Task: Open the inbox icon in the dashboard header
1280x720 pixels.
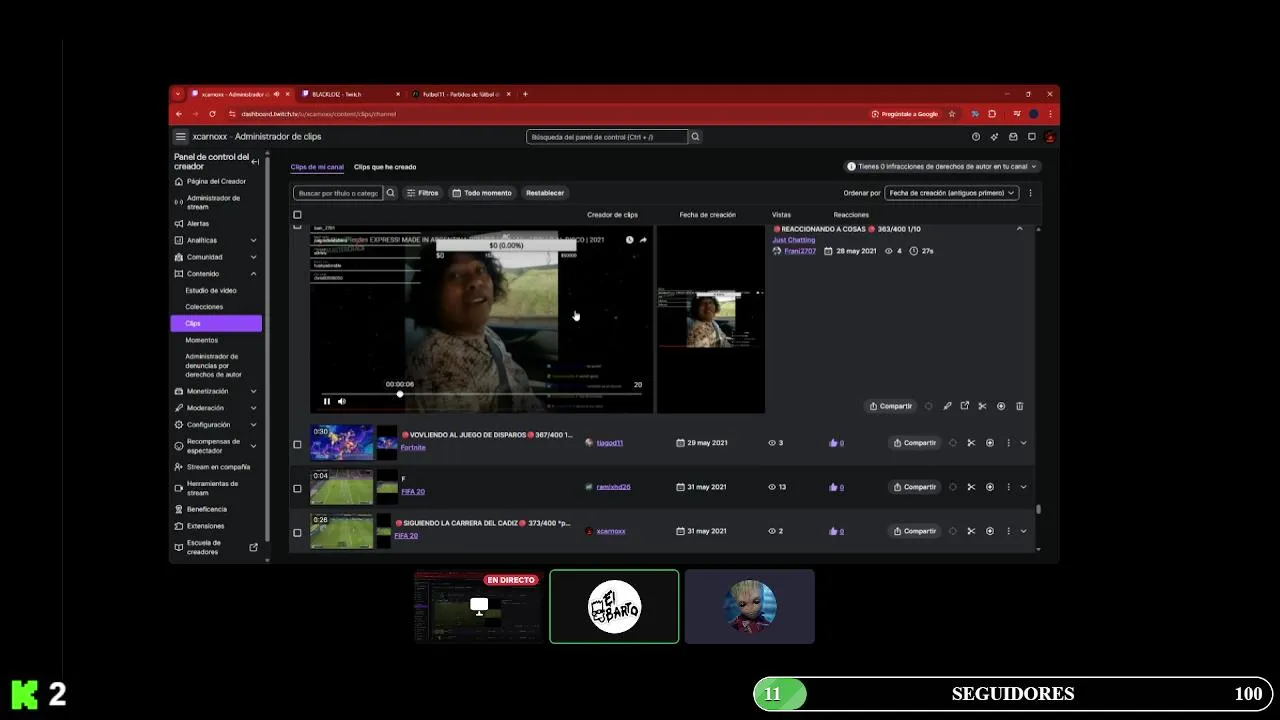Action: [1013, 137]
